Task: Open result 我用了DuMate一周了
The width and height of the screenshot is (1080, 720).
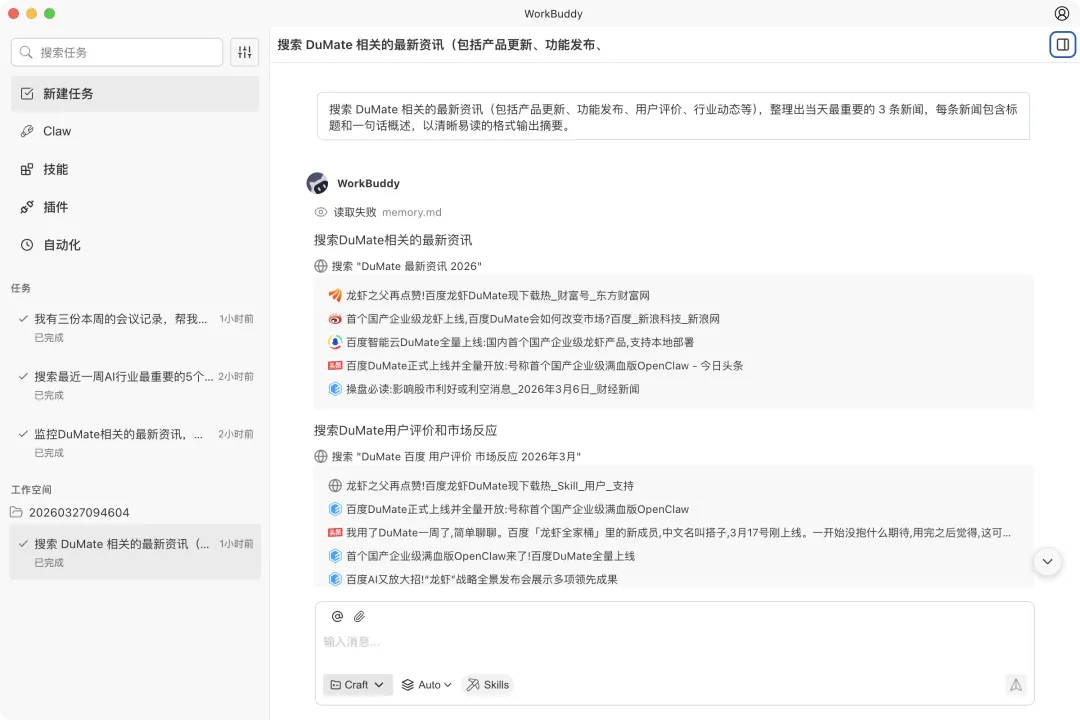Action: [678, 533]
